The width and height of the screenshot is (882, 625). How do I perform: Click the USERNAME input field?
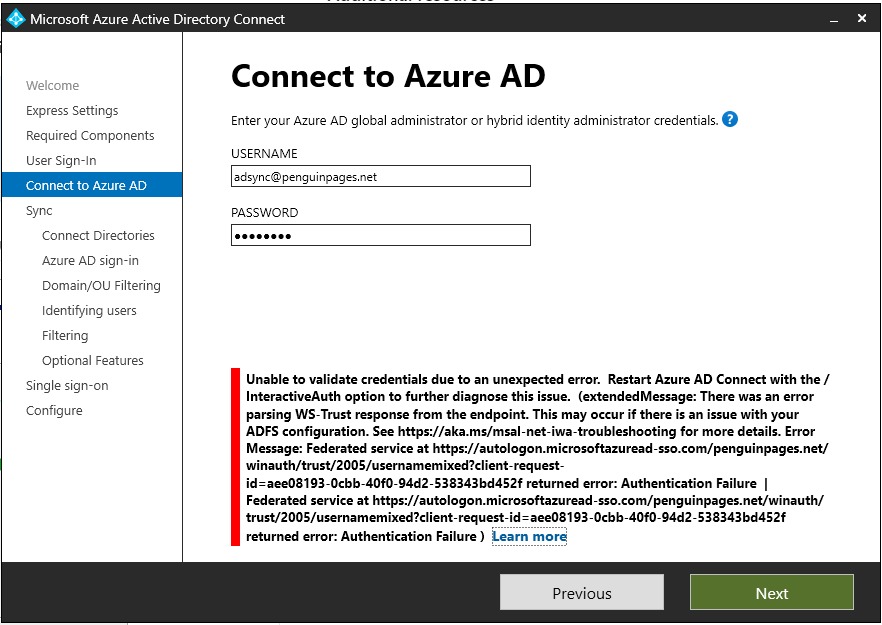pos(381,176)
